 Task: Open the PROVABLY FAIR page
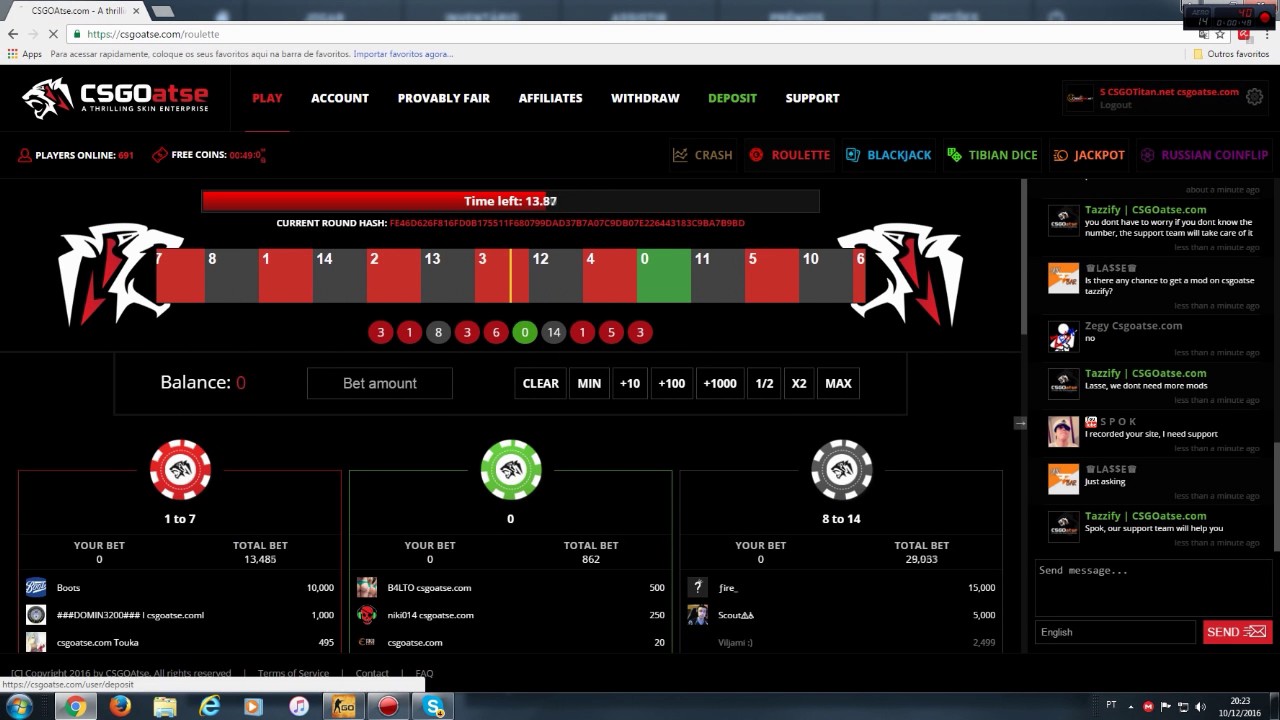[x=444, y=98]
